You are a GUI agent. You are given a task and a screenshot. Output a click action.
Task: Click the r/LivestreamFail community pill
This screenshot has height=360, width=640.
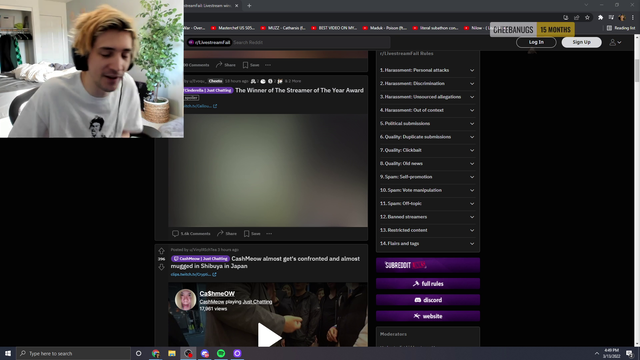(x=209, y=42)
